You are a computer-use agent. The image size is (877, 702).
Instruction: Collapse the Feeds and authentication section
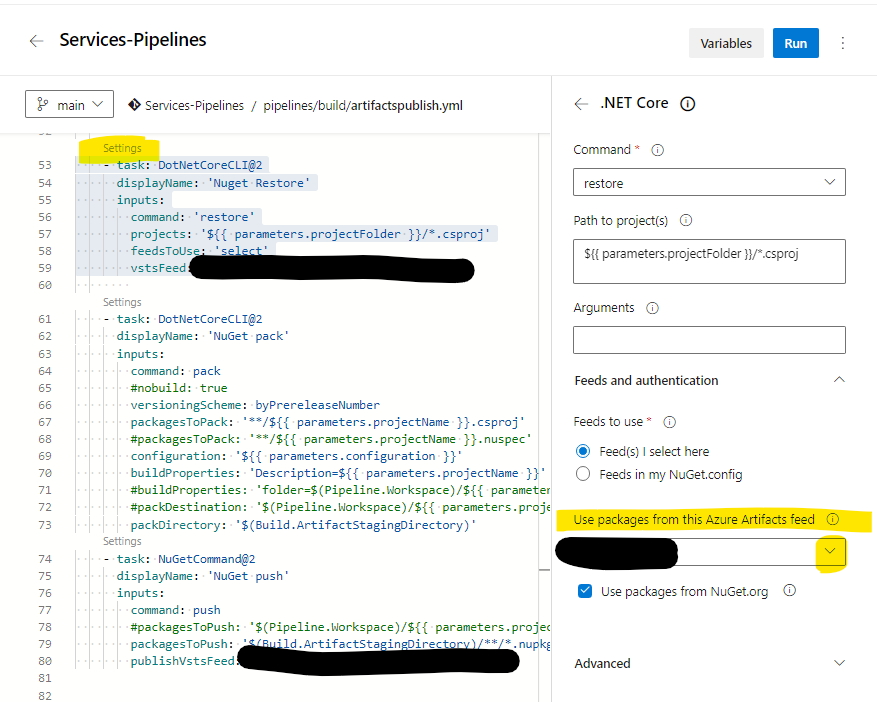pyautogui.click(x=839, y=380)
